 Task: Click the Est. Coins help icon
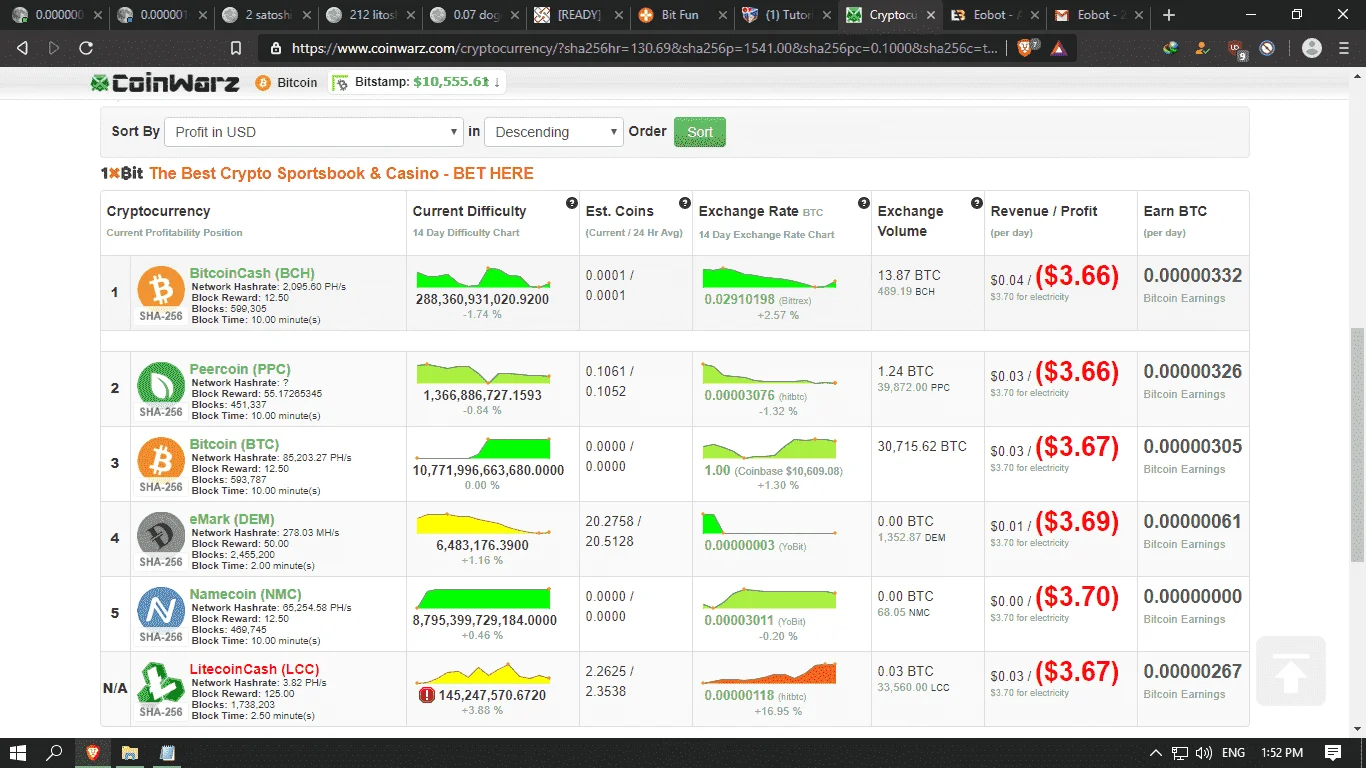(x=685, y=203)
